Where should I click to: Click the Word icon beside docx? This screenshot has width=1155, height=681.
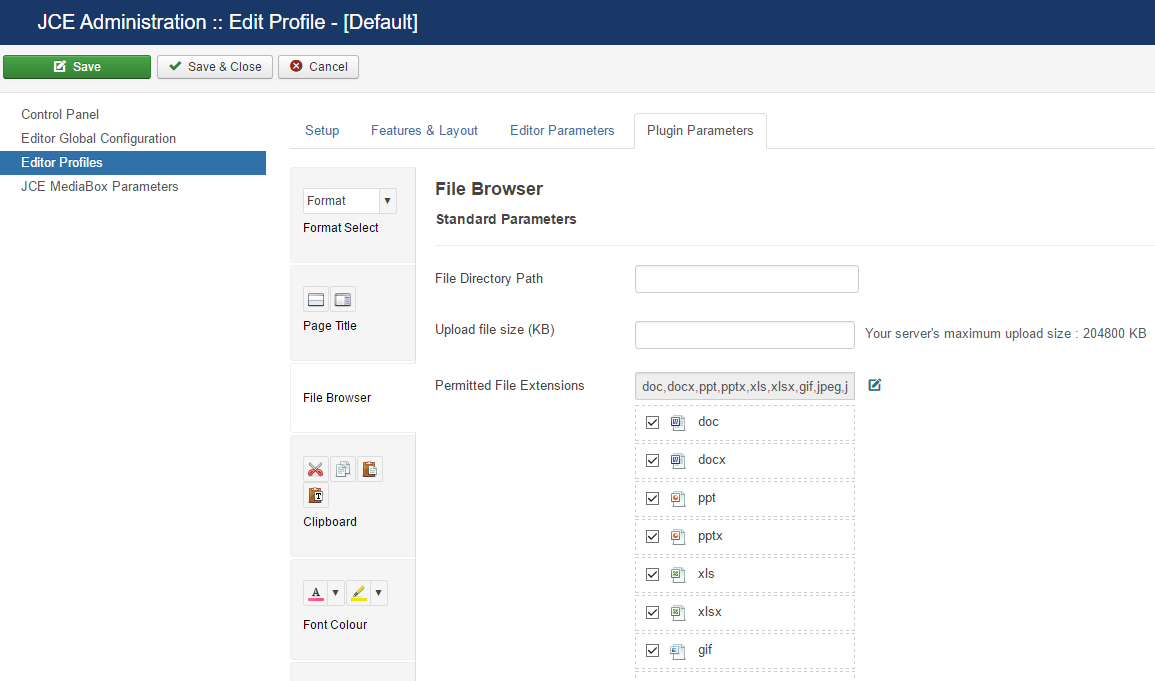pyautogui.click(x=678, y=461)
